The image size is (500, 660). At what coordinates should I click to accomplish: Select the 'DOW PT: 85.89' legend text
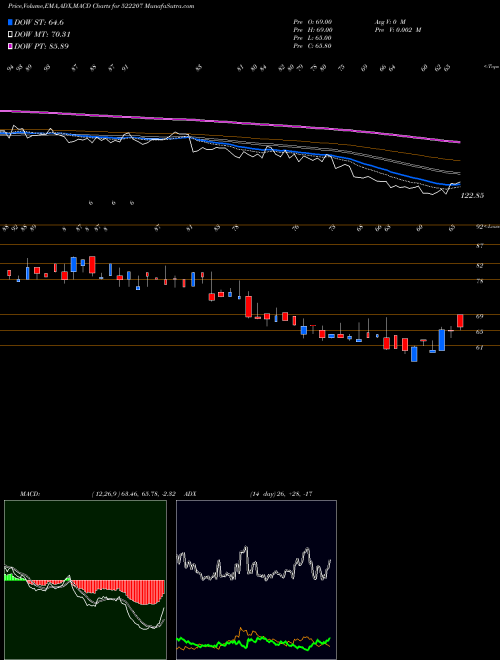coord(41,46)
